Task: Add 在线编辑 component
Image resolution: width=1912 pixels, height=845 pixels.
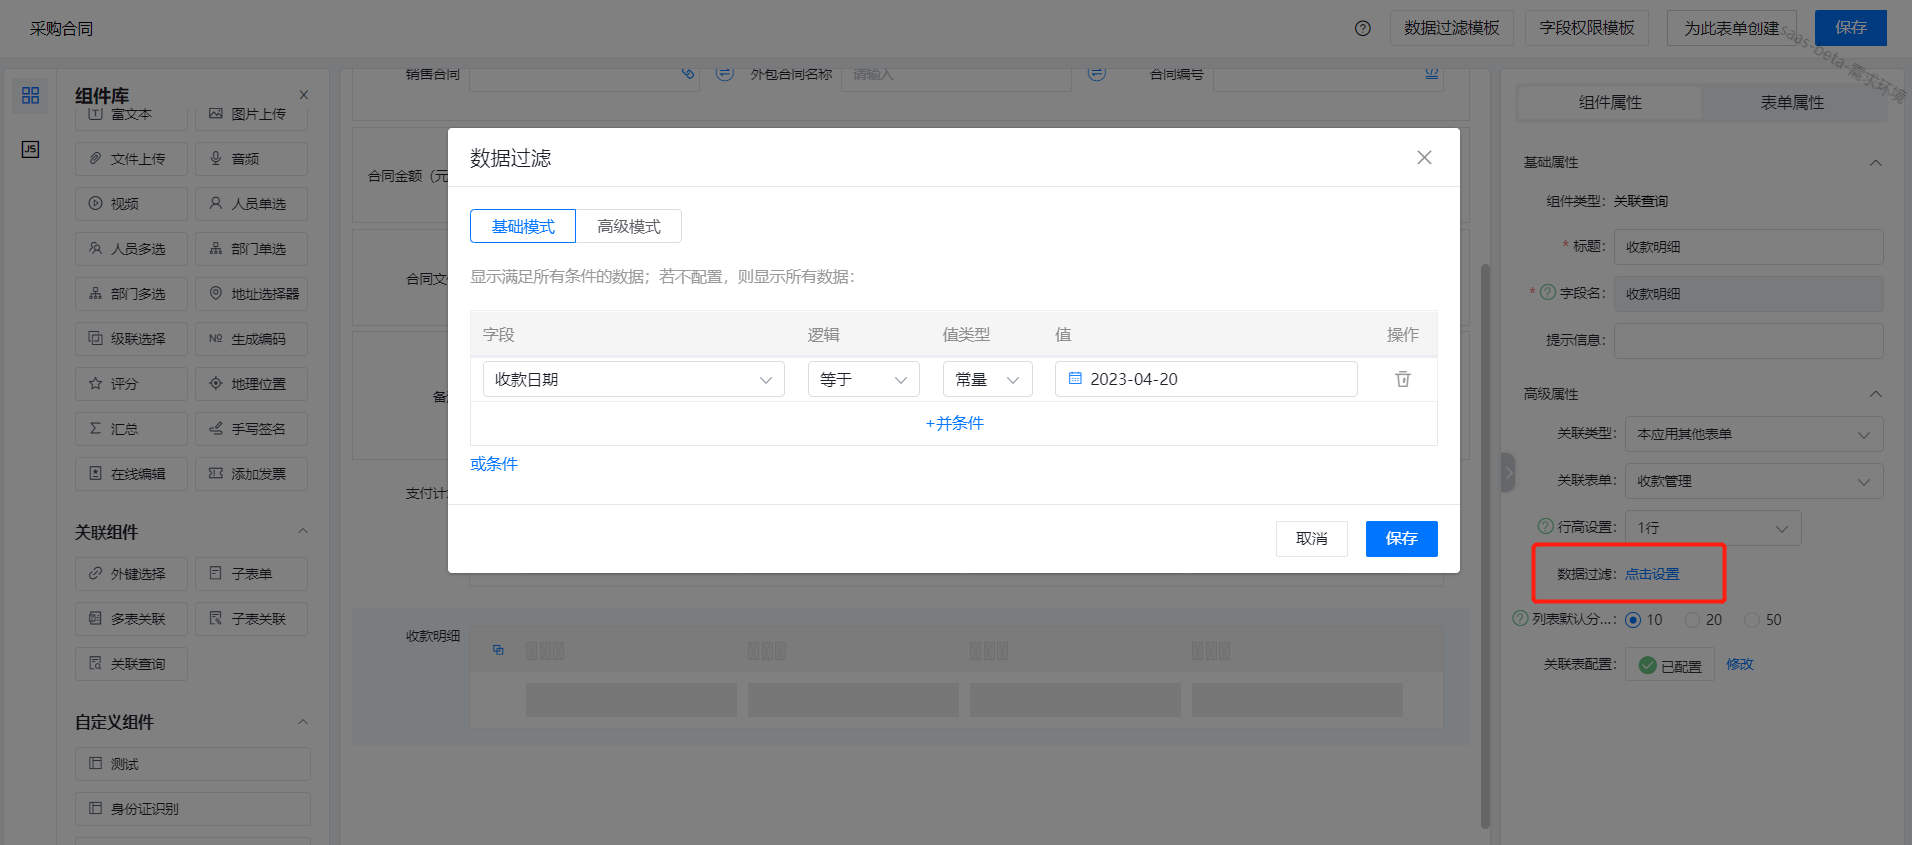Action: (x=131, y=474)
